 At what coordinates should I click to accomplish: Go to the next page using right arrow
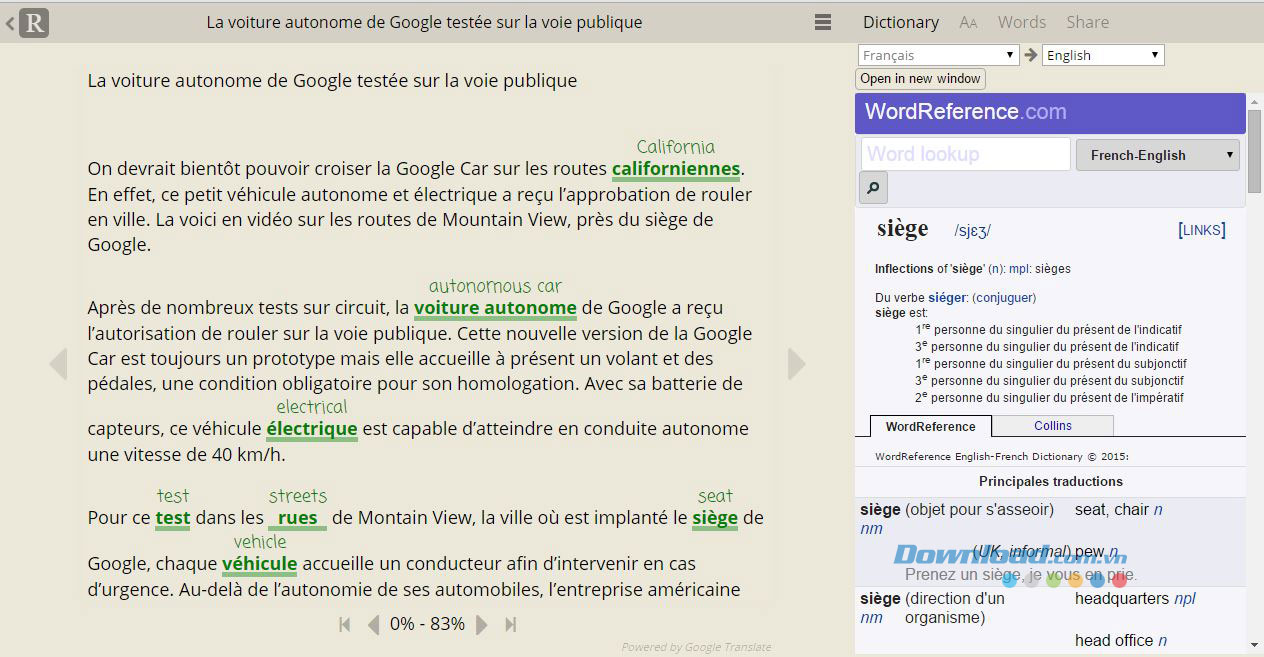pyautogui.click(x=796, y=365)
